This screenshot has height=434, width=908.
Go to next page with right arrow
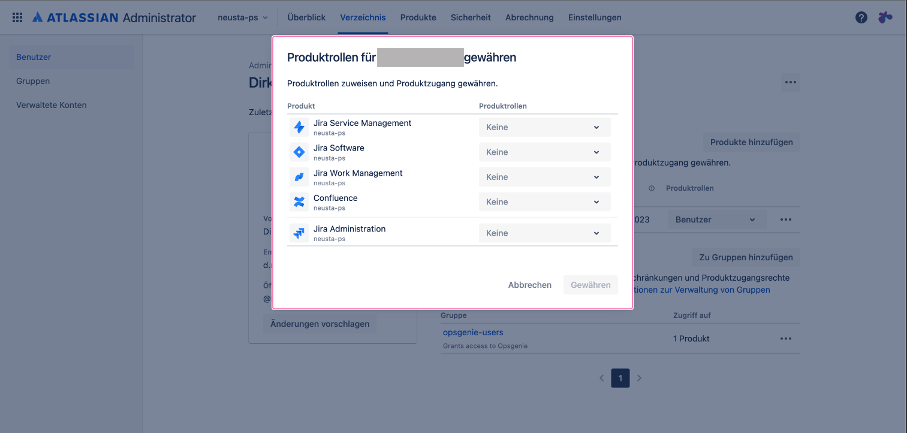pyautogui.click(x=639, y=378)
